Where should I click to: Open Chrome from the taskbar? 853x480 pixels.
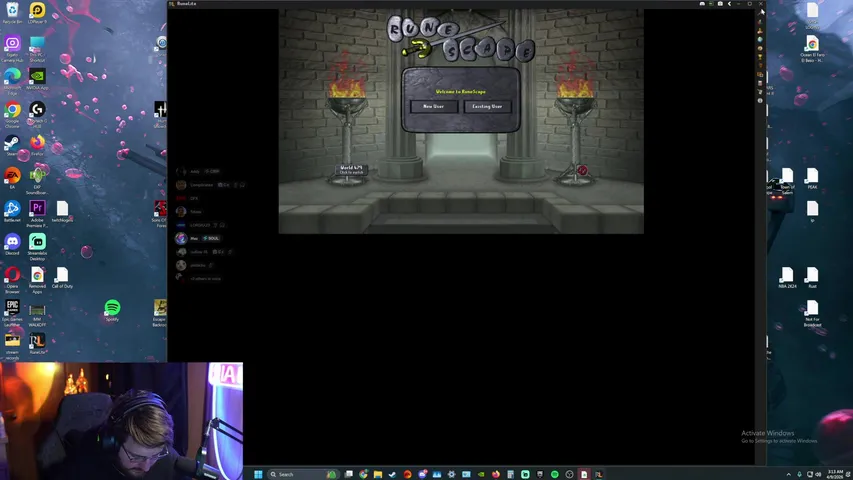363,474
